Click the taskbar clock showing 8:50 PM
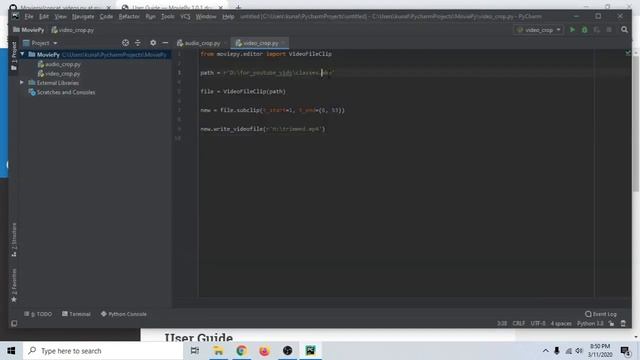This screenshot has width=640, height=360. pyautogui.click(x=600, y=350)
